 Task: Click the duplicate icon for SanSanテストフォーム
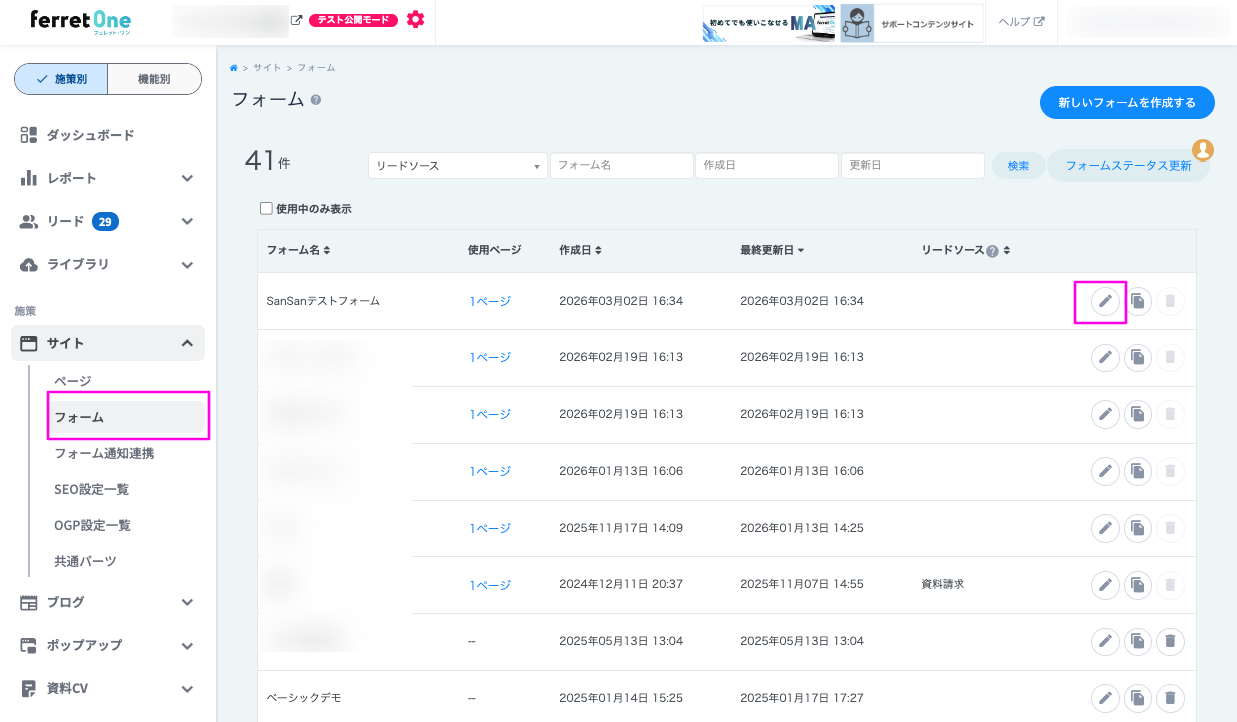point(1138,301)
